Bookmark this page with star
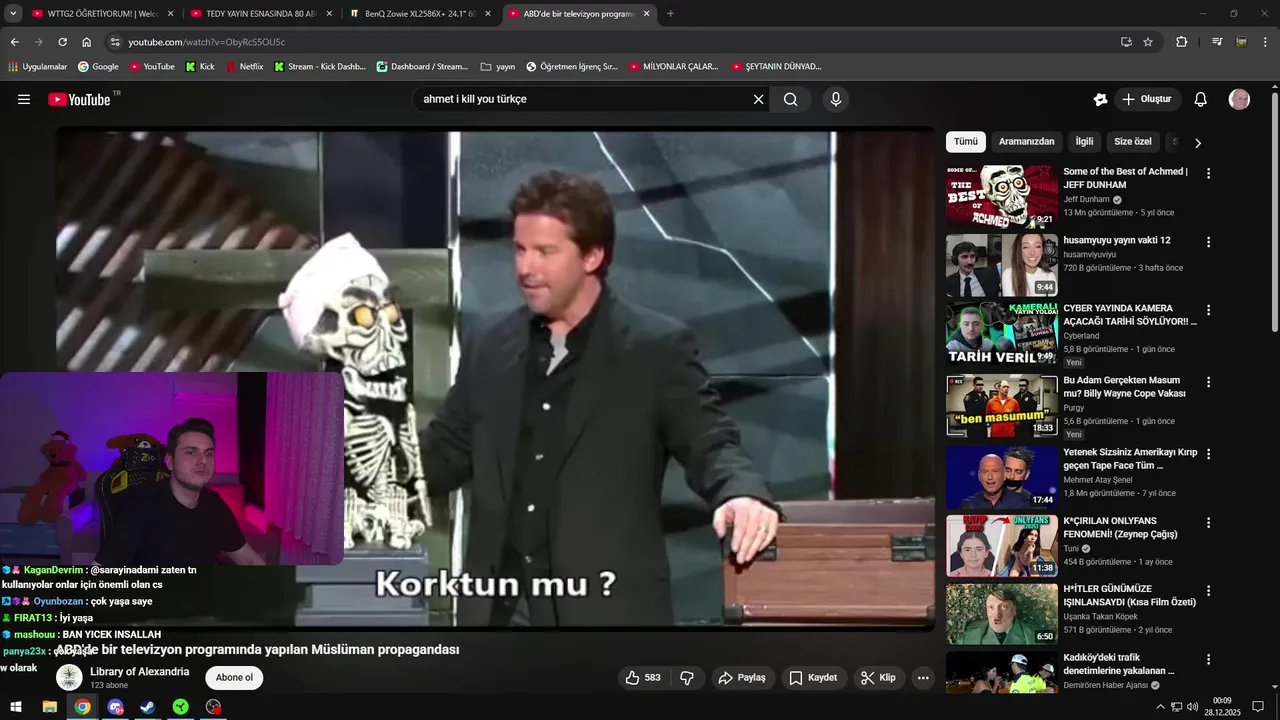 [x=1148, y=42]
